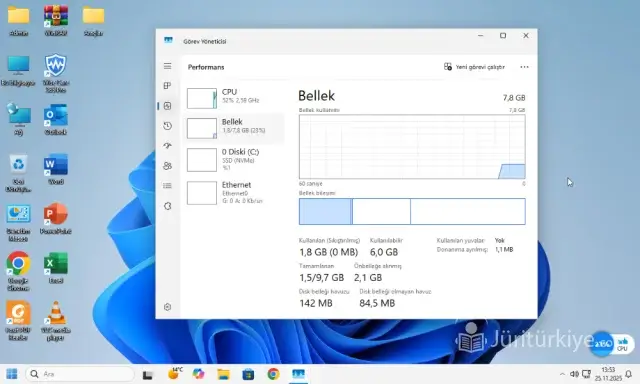The image size is (640, 384).
Task: Open Task Manager settings gear
Action: (167, 307)
